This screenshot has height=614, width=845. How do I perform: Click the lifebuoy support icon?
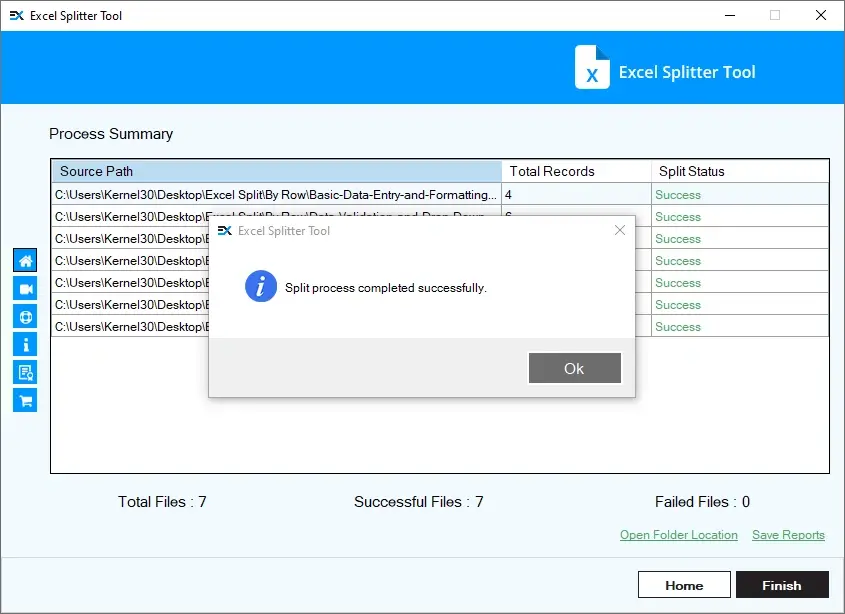pyautogui.click(x=25, y=317)
